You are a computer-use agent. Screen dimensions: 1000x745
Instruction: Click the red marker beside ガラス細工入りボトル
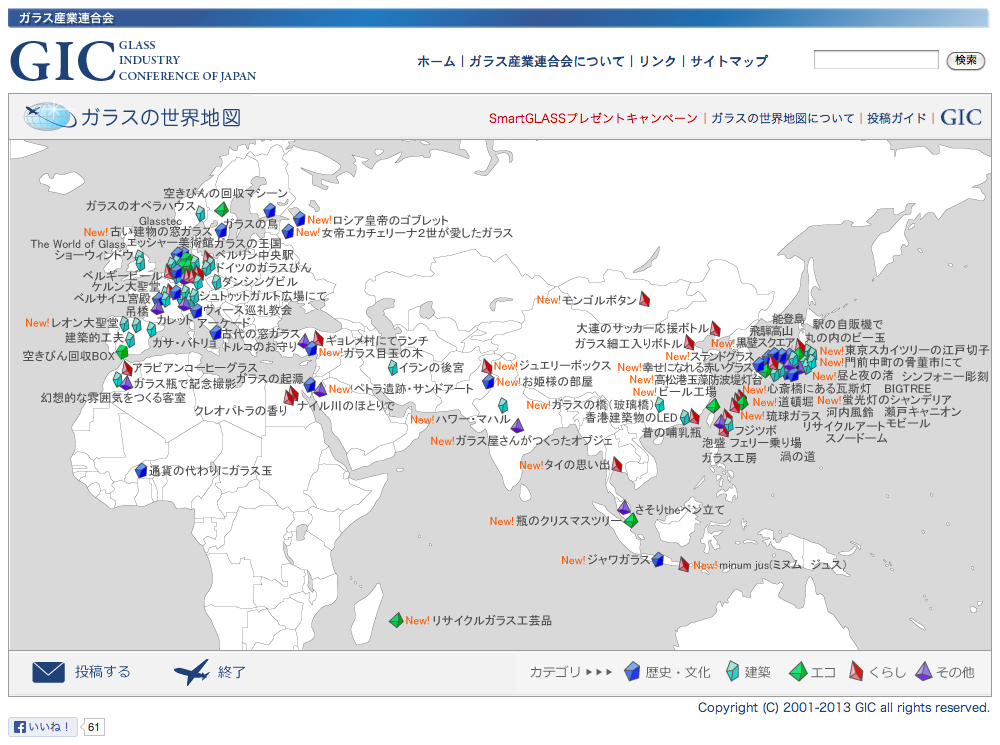689,343
